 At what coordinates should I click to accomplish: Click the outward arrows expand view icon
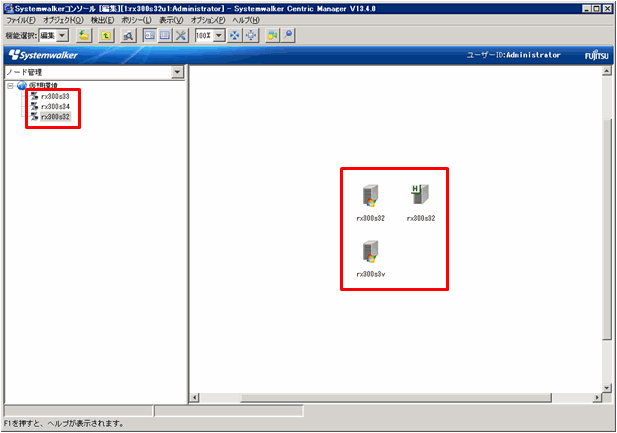click(251, 35)
